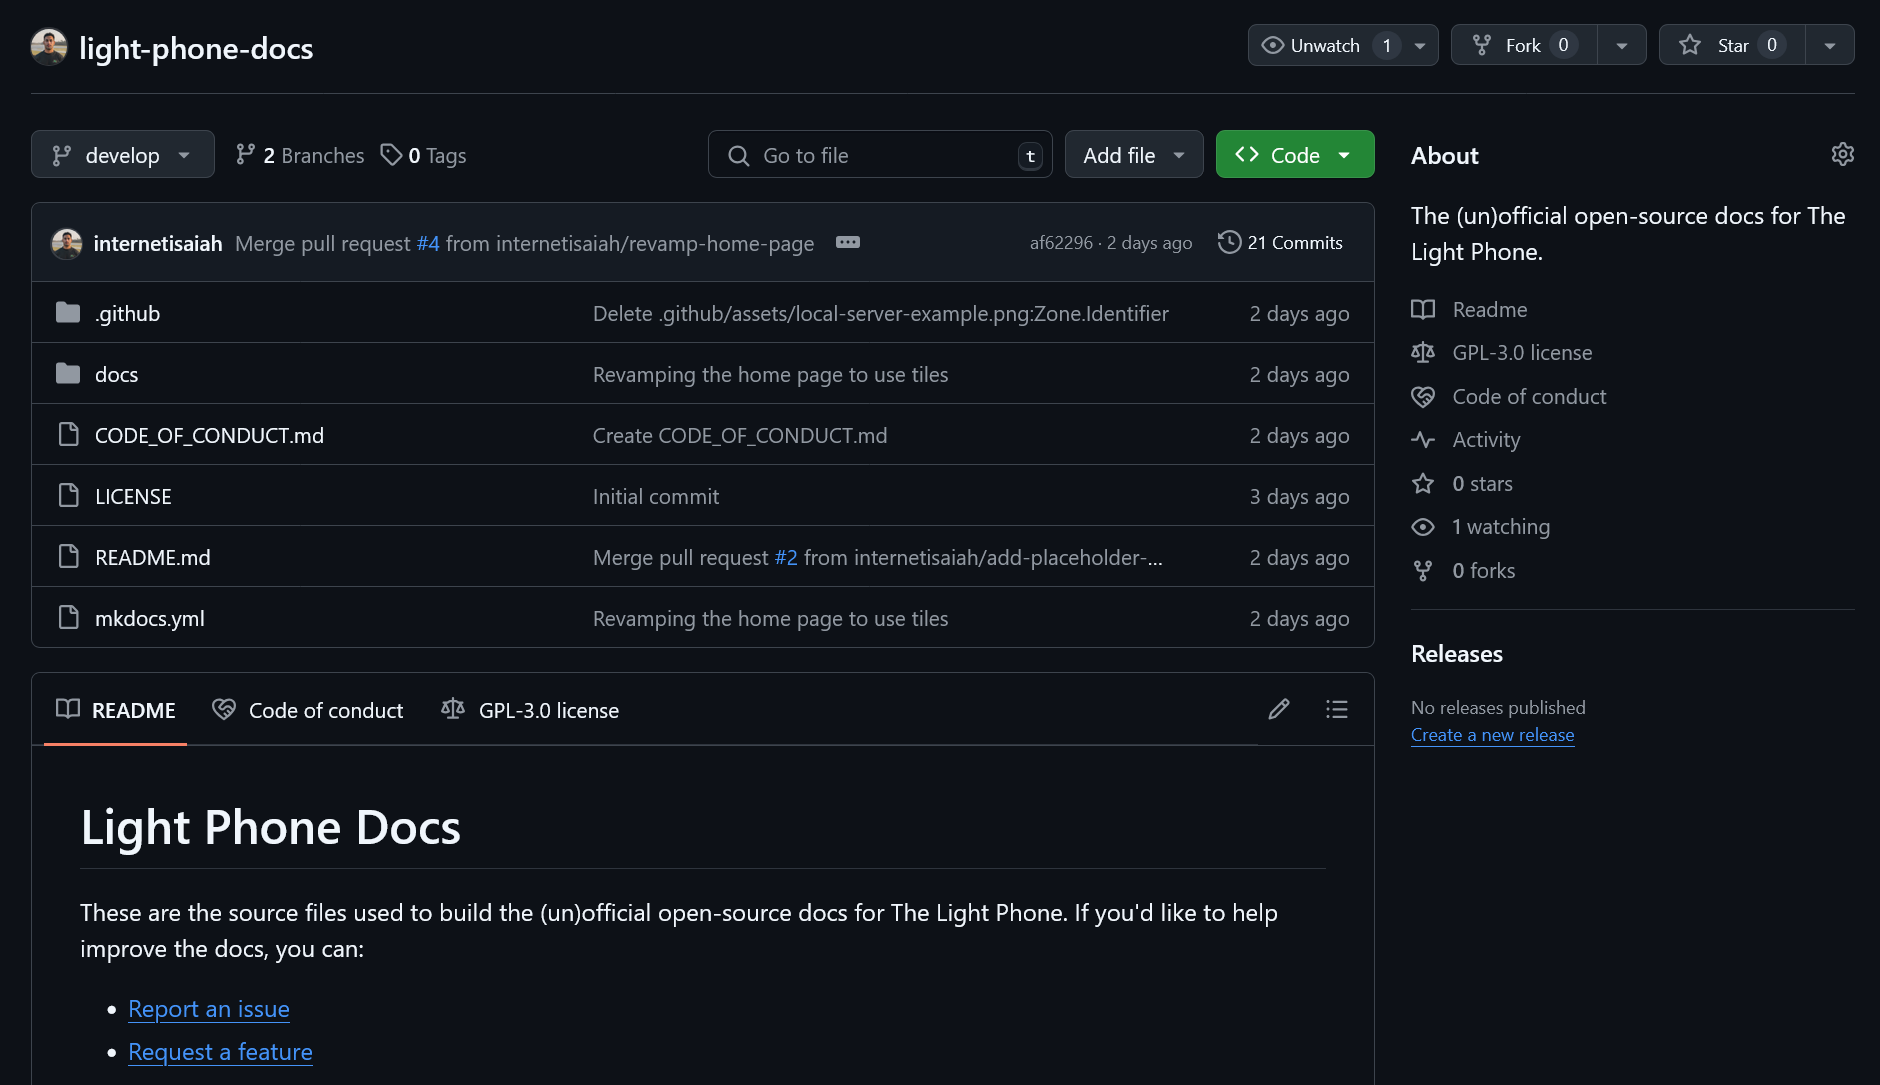Focus the Go to file search field
This screenshot has height=1085, width=1880.
[880, 154]
